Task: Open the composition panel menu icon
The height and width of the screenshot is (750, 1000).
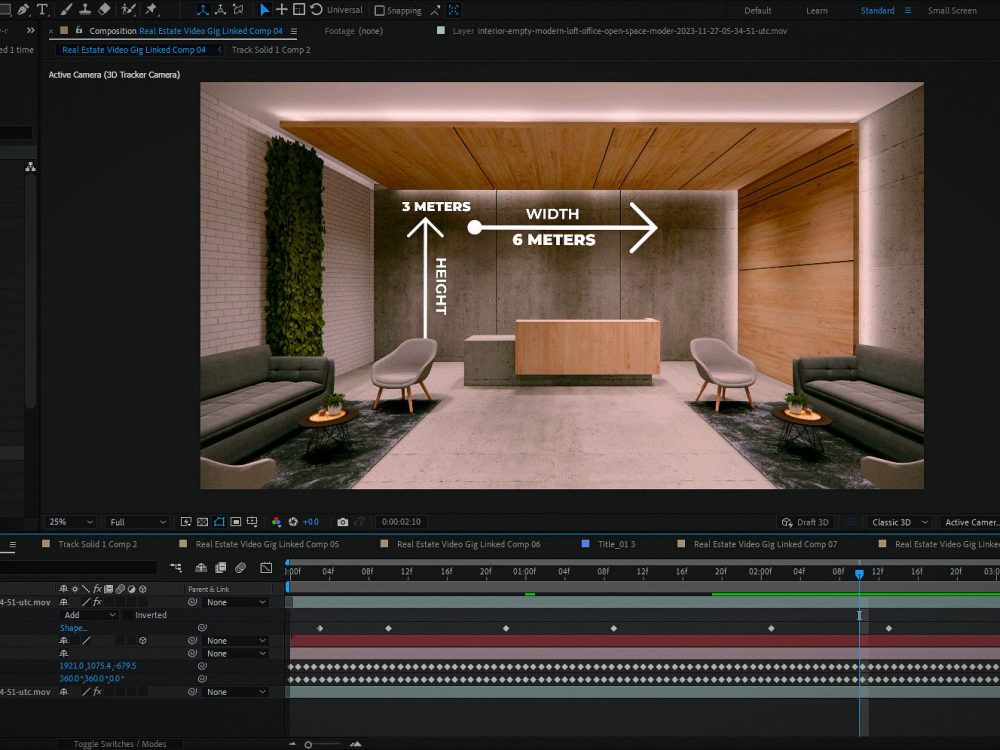Action: coord(293,31)
